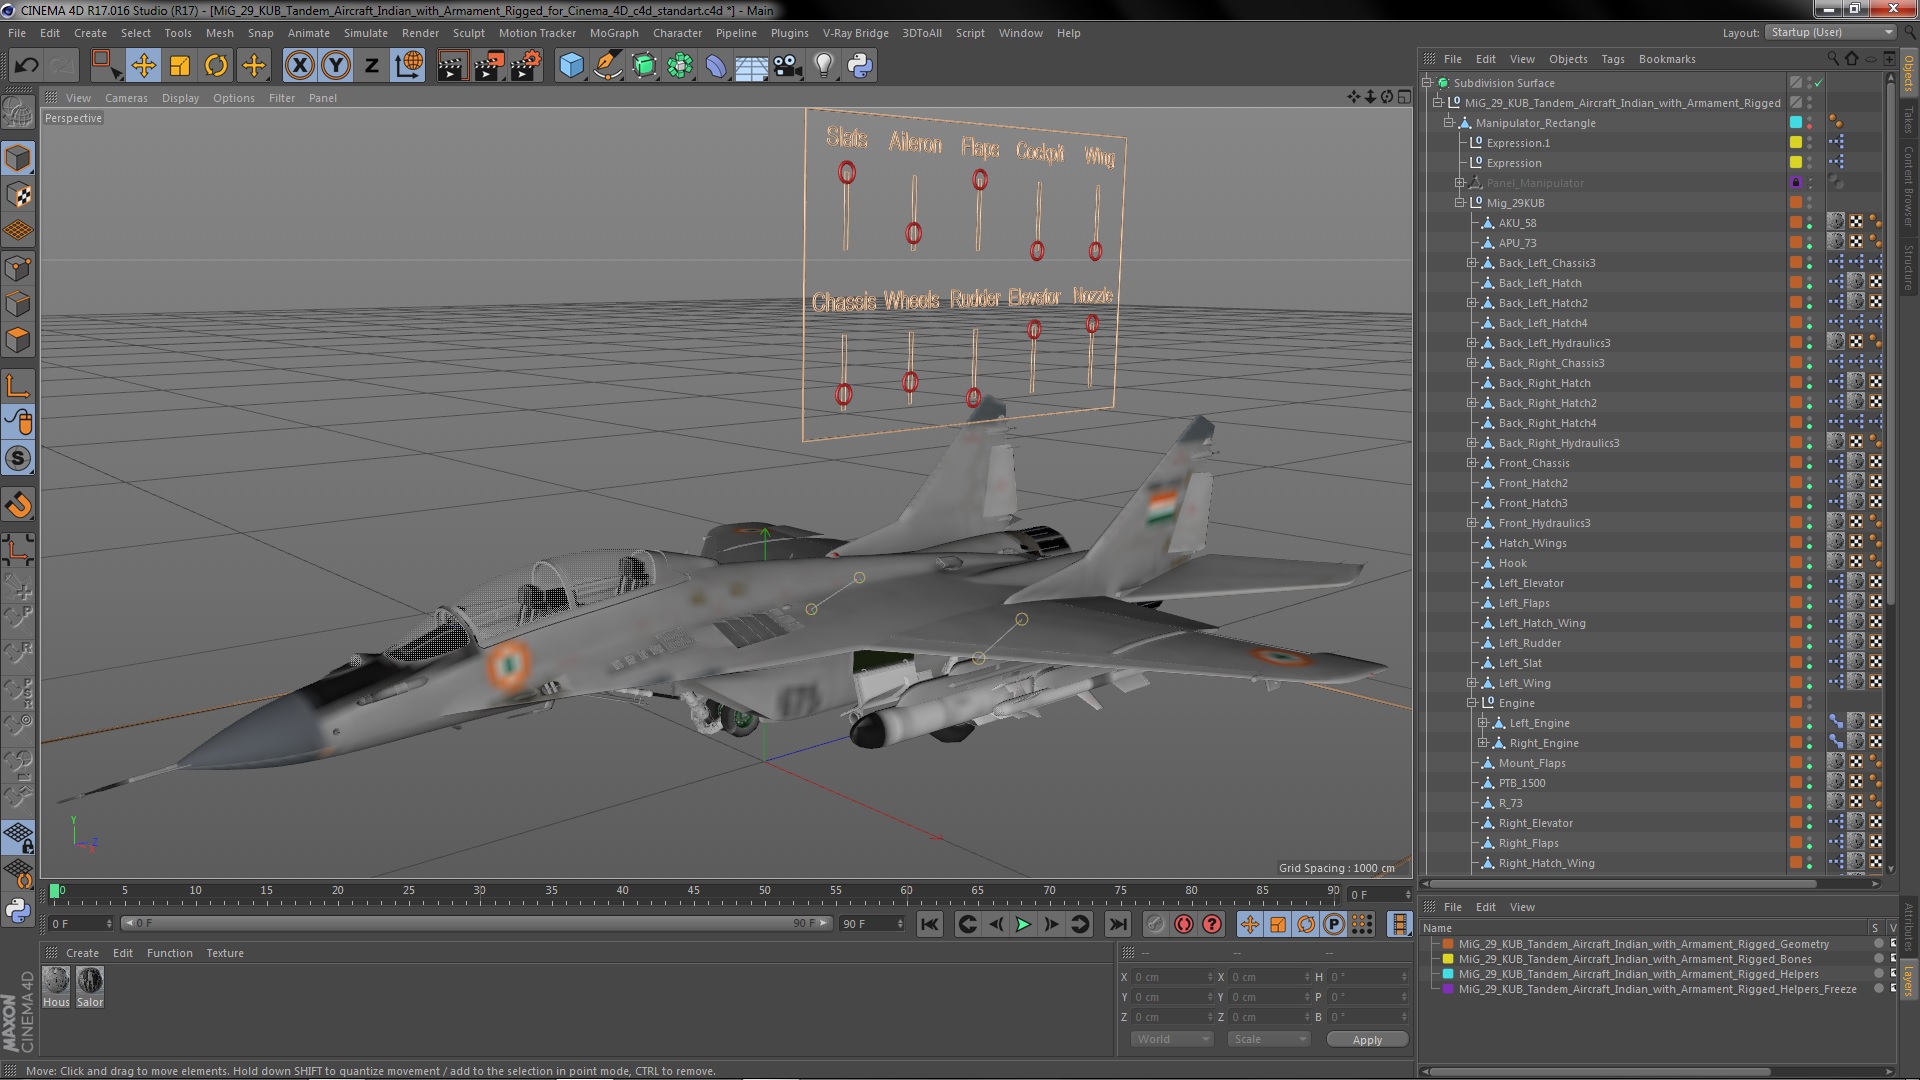Switch coordinate system icon
The image size is (1920, 1080).
coord(408,66)
